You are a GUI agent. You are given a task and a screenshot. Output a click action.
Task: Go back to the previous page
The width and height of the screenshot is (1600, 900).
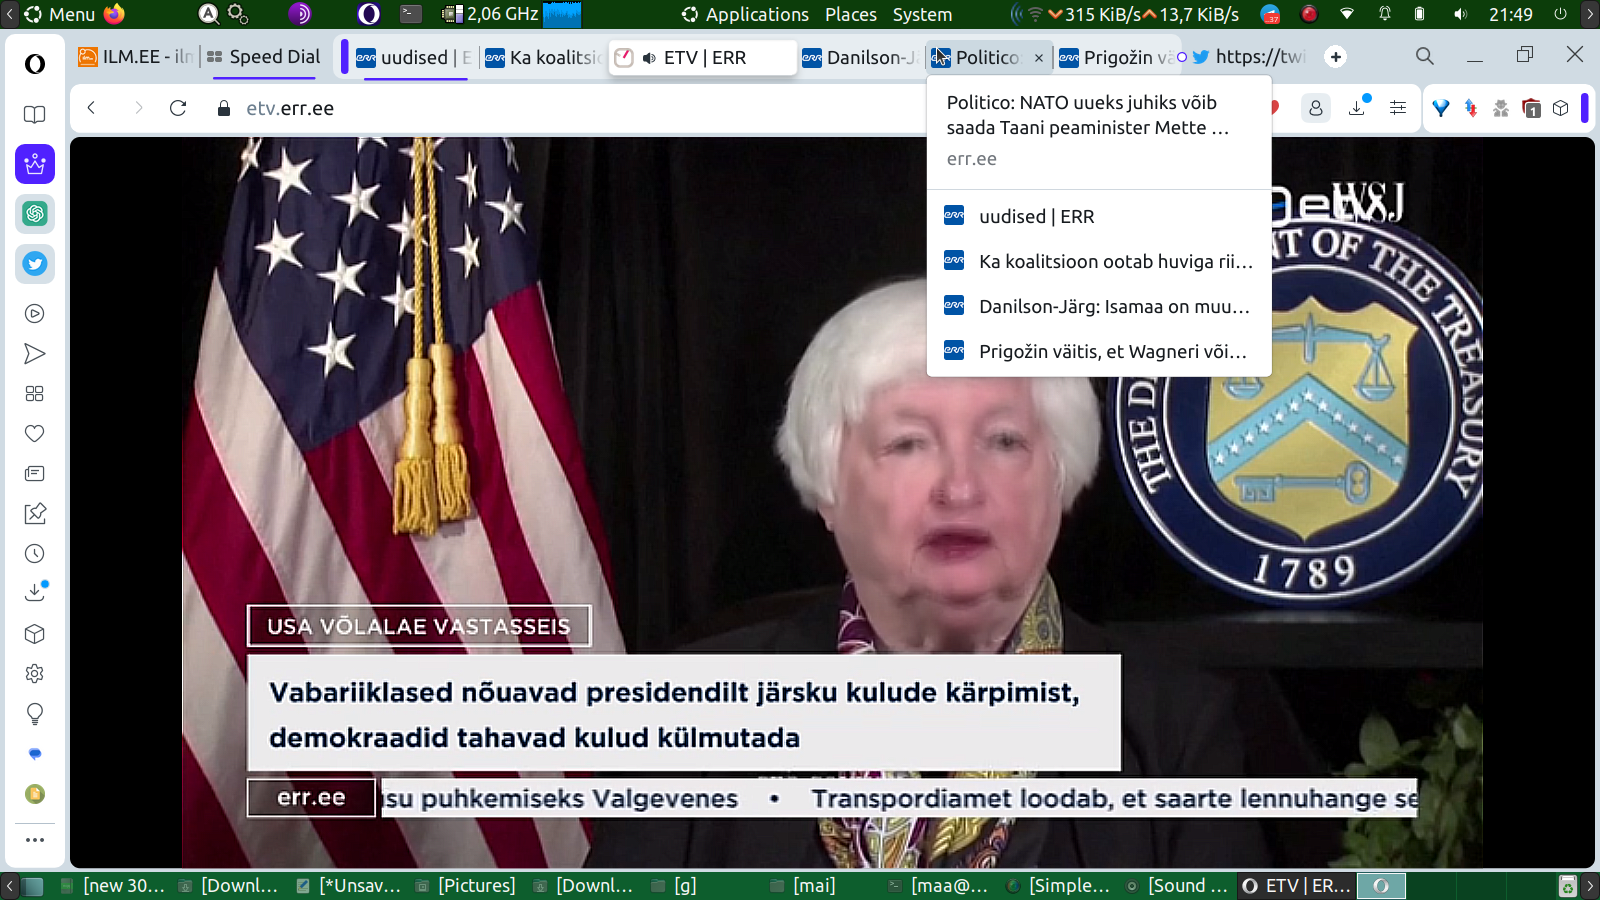click(91, 108)
